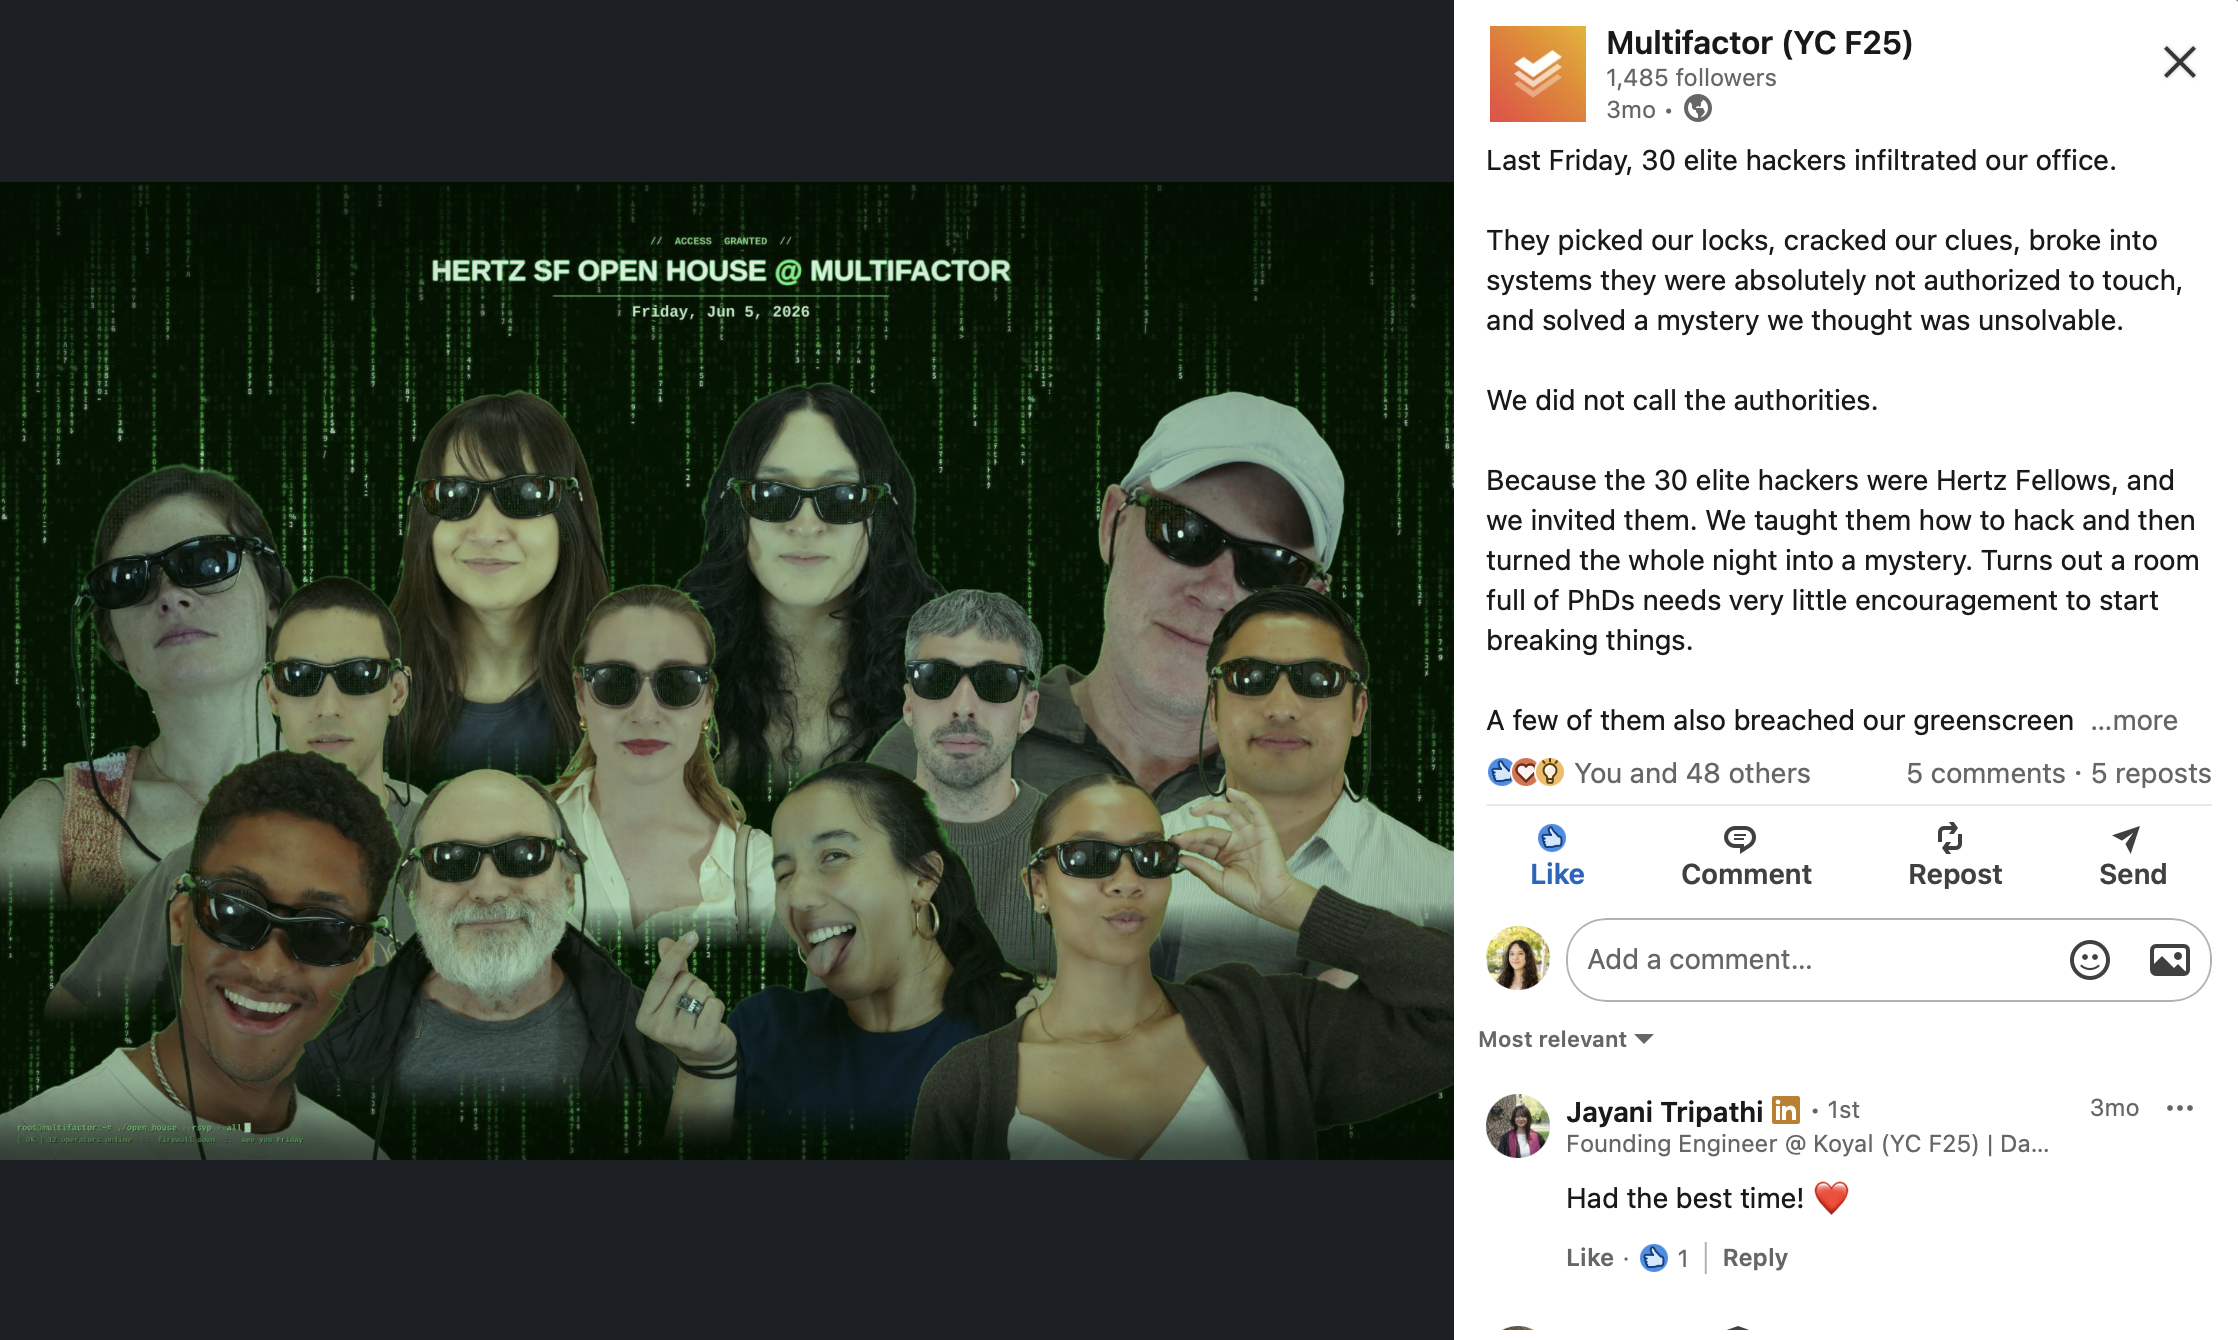Image resolution: width=2238 pixels, height=1340 pixels.
Task: Like Jayani Tripathi's comment
Action: (x=1589, y=1258)
